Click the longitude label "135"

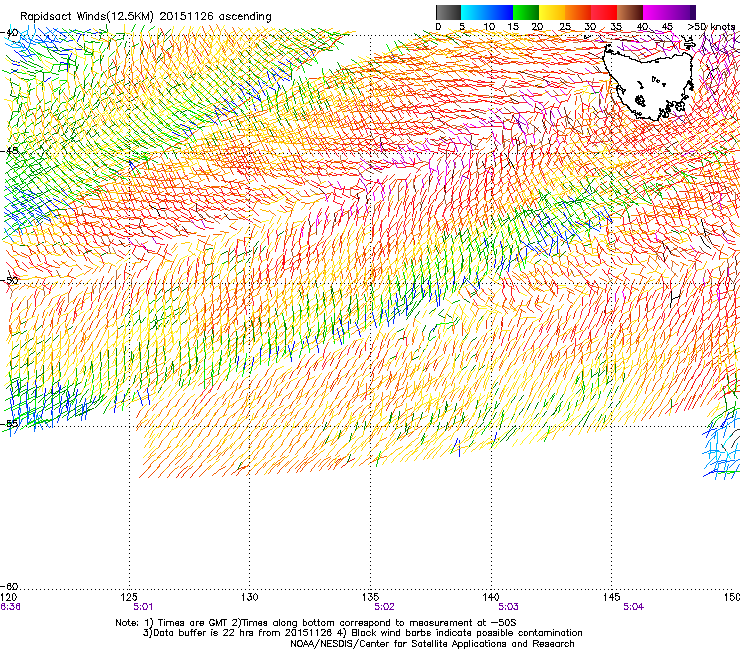pos(370,597)
